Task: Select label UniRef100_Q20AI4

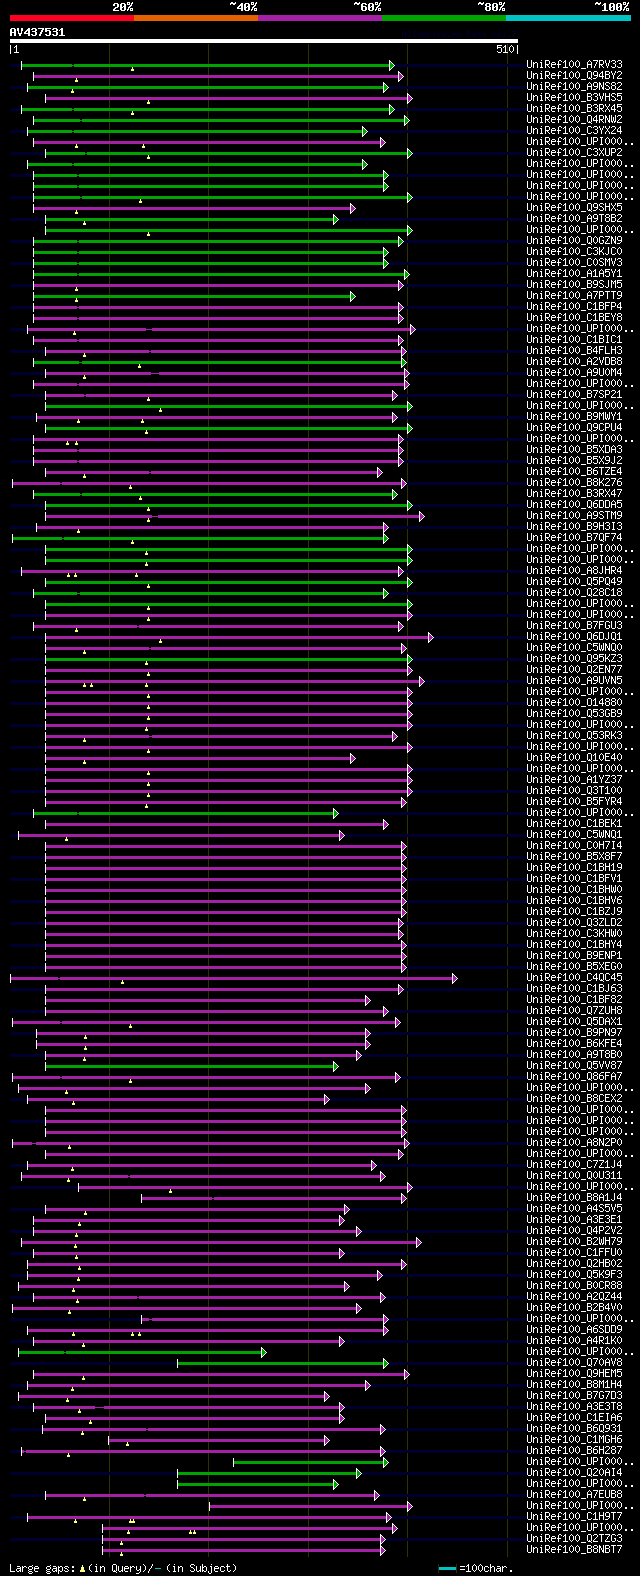Action: click(574, 1473)
